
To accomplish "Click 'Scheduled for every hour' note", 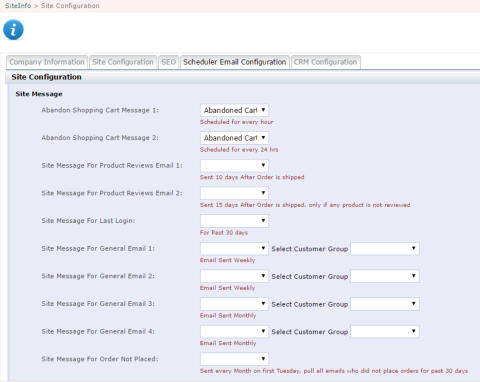I will pos(237,122).
